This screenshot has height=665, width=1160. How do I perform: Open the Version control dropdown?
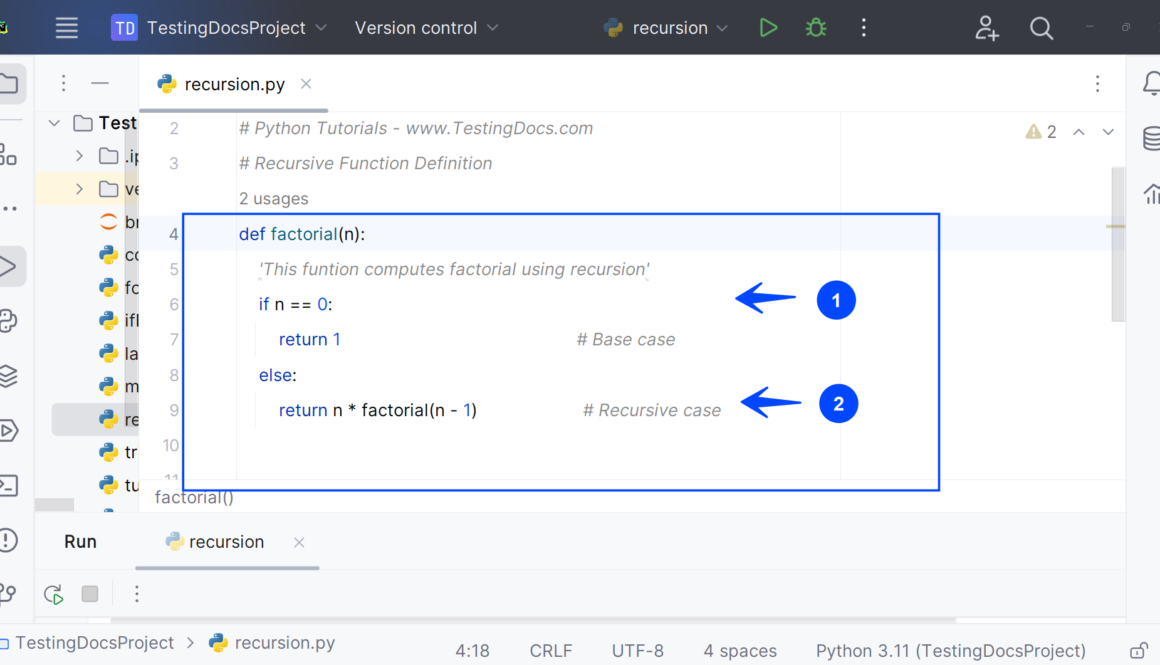tap(426, 28)
